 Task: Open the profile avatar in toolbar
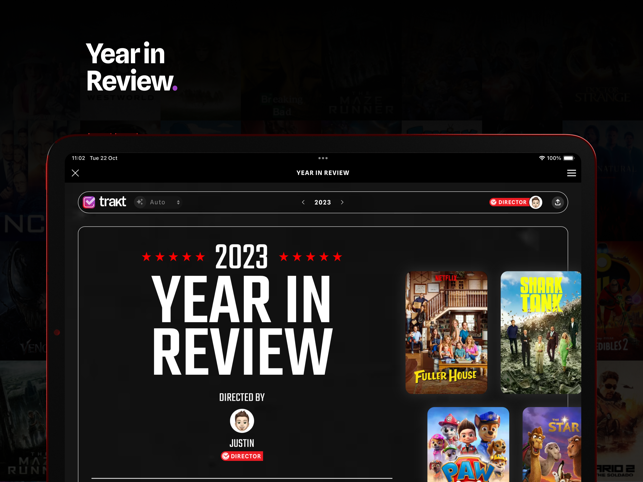click(x=536, y=202)
